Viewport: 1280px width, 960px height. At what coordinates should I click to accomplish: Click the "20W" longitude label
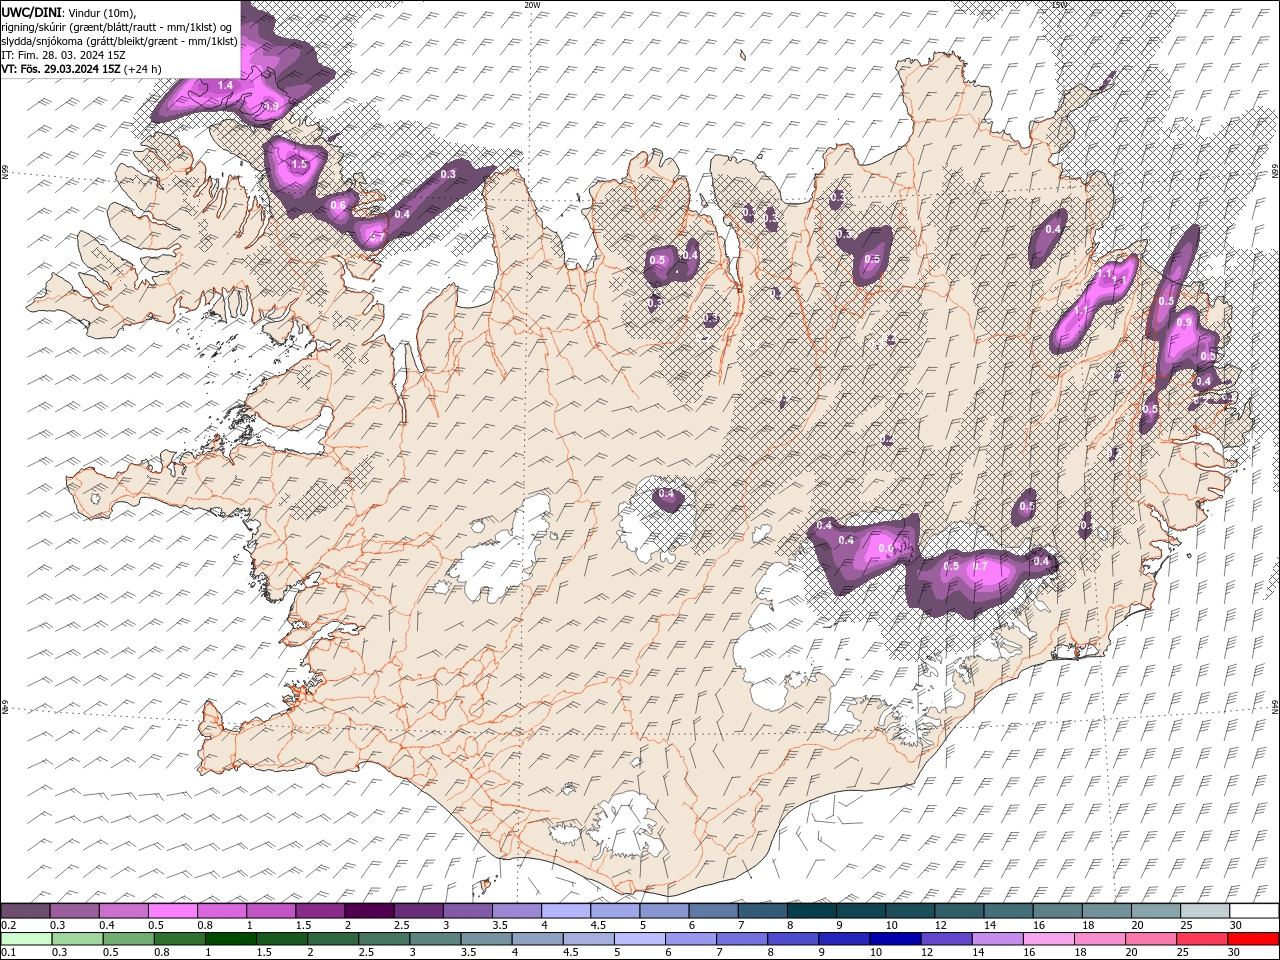pyautogui.click(x=532, y=5)
